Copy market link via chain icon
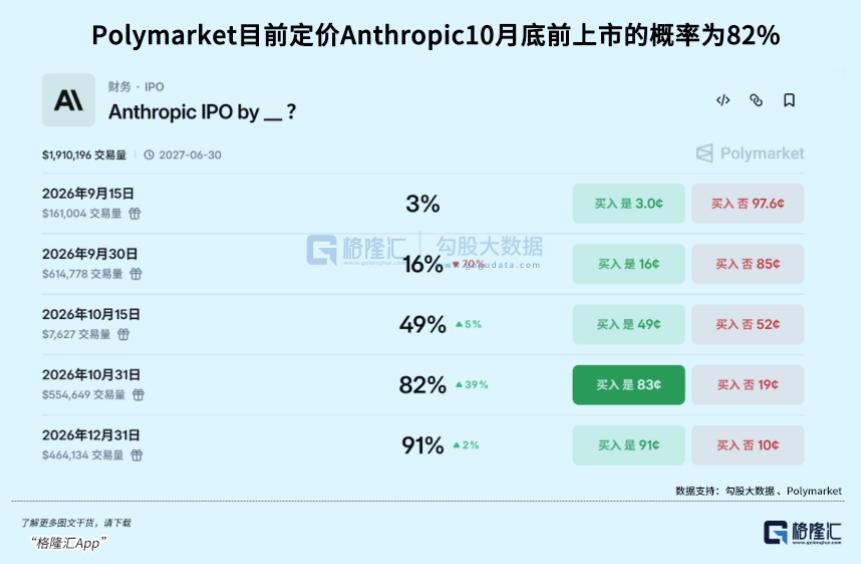861x564 pixels. (756, 100)
